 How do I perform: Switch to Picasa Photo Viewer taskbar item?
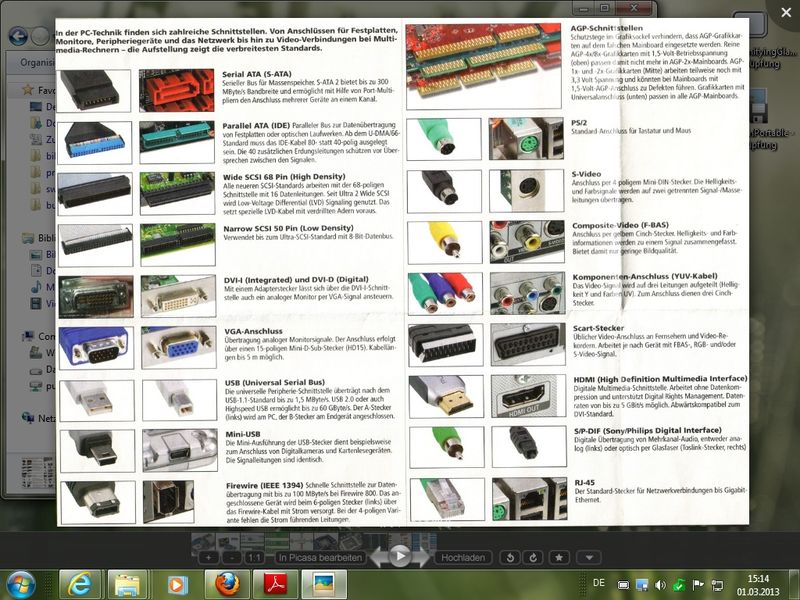324,585
